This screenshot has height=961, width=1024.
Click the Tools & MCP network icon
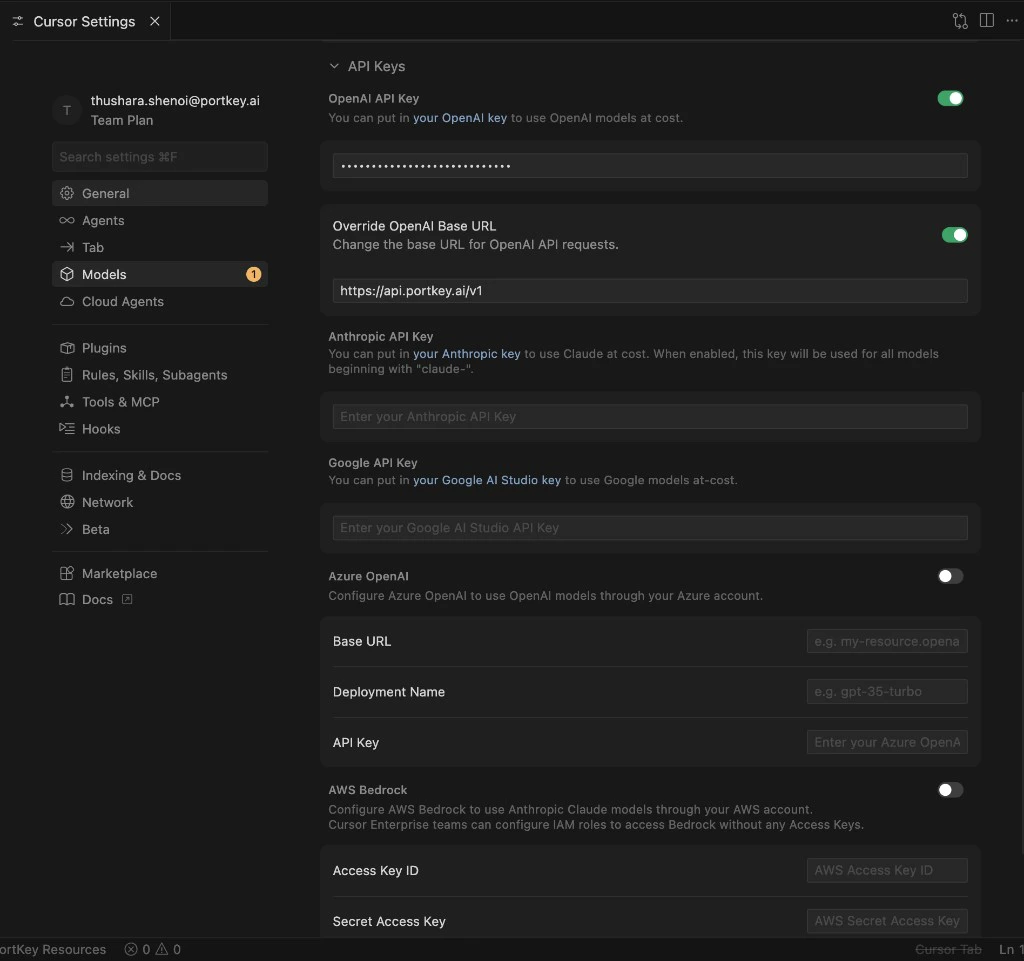tap(67, 402)
